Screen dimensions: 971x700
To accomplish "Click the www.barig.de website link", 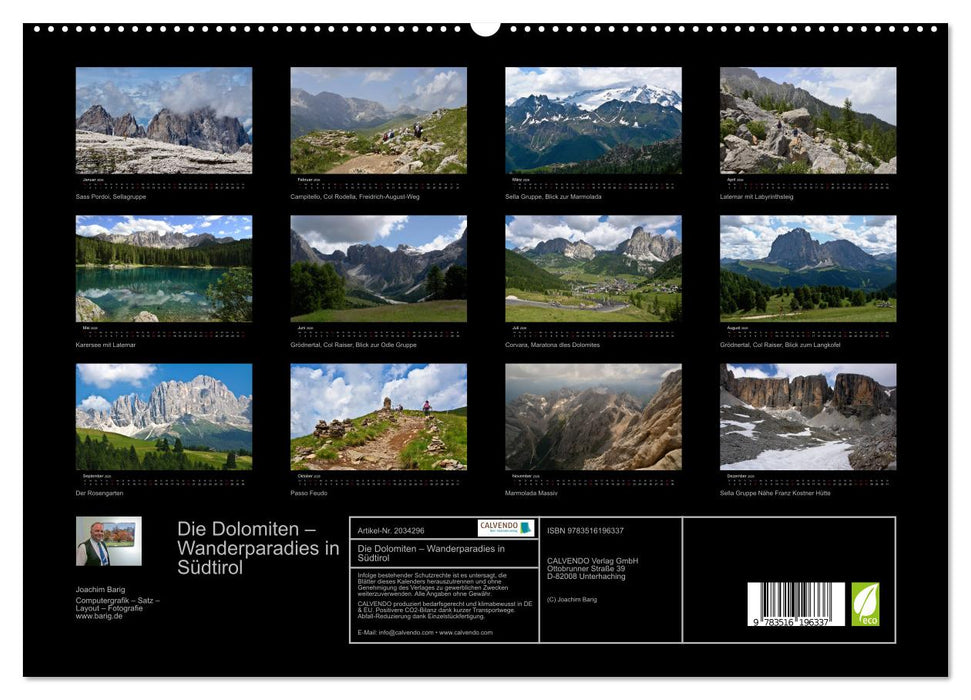I will (99, 616).
